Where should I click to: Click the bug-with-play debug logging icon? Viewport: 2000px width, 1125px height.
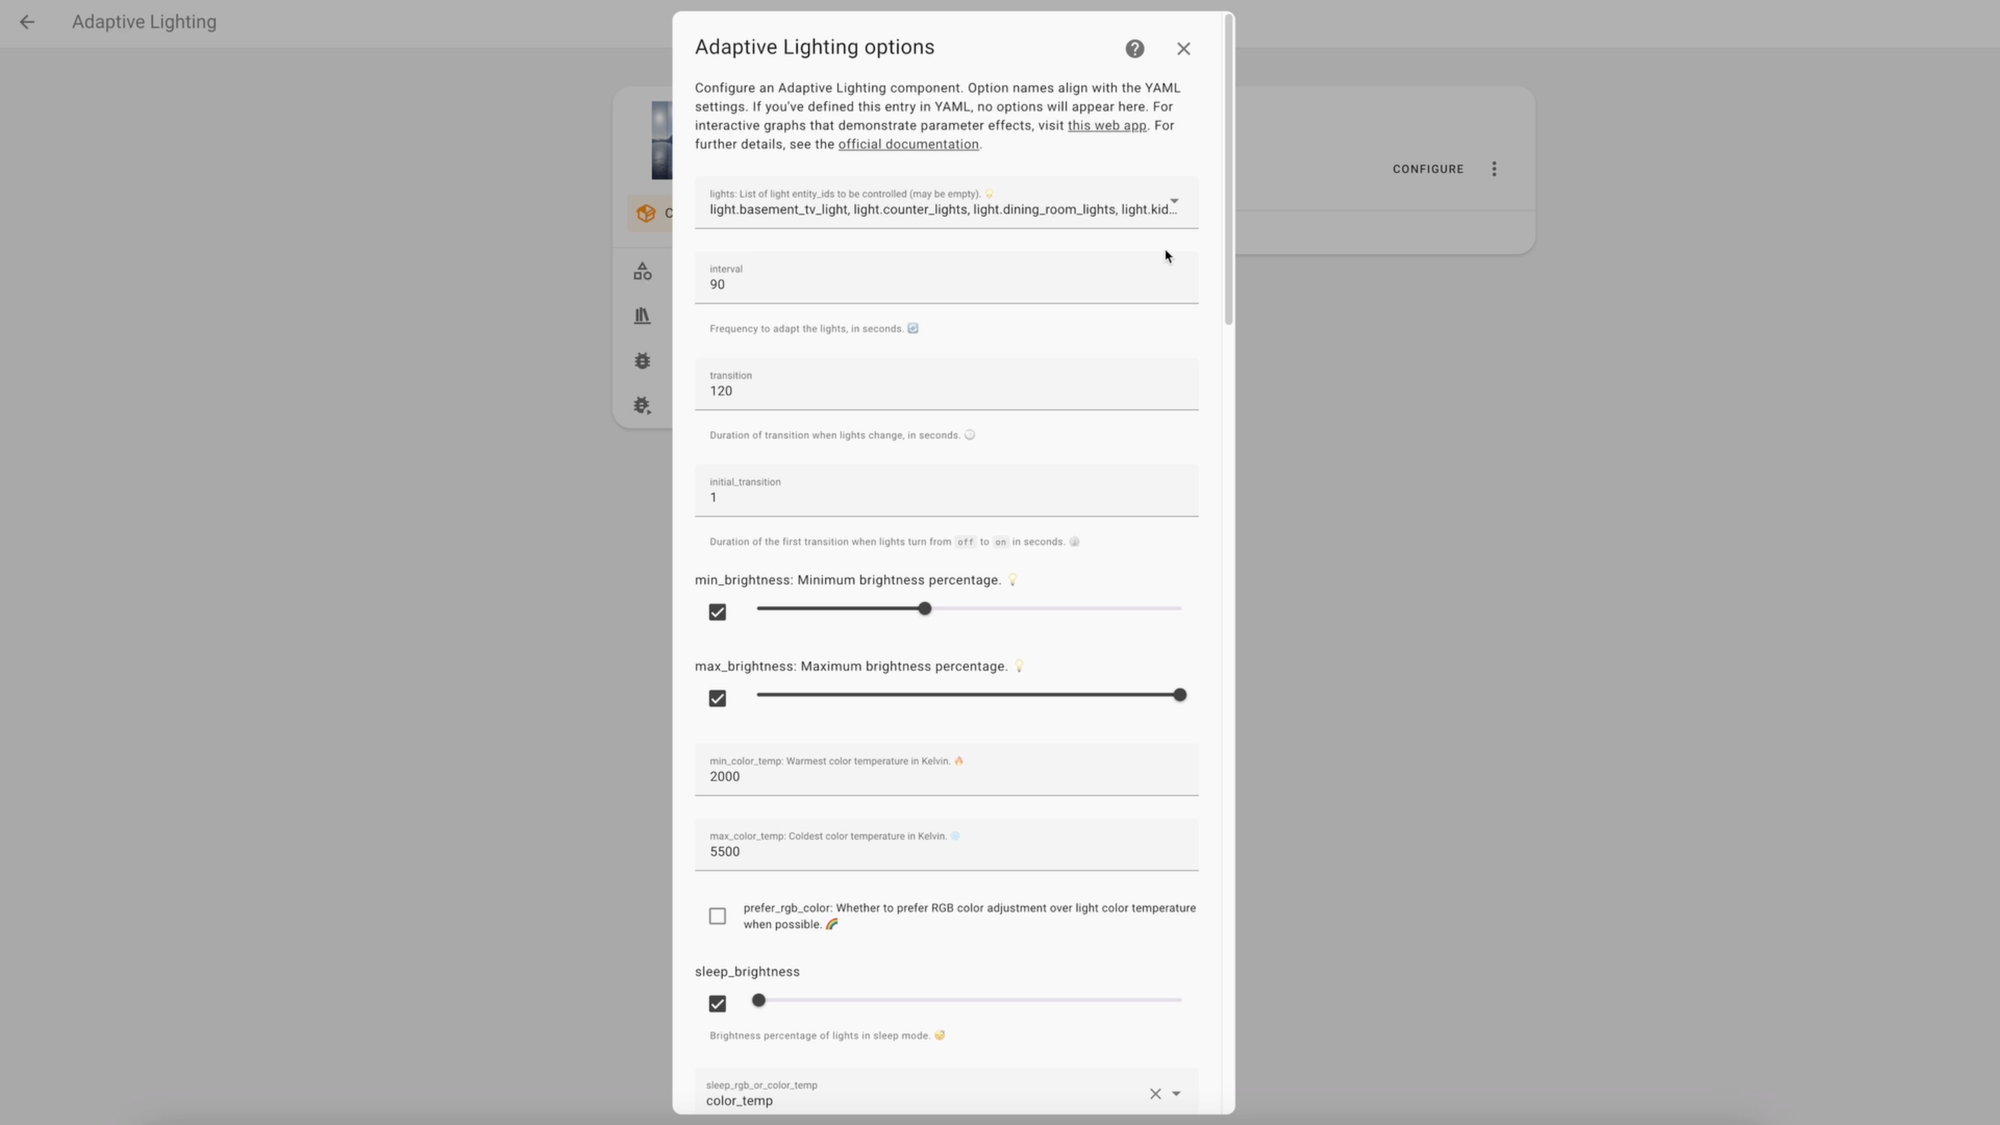642,406
